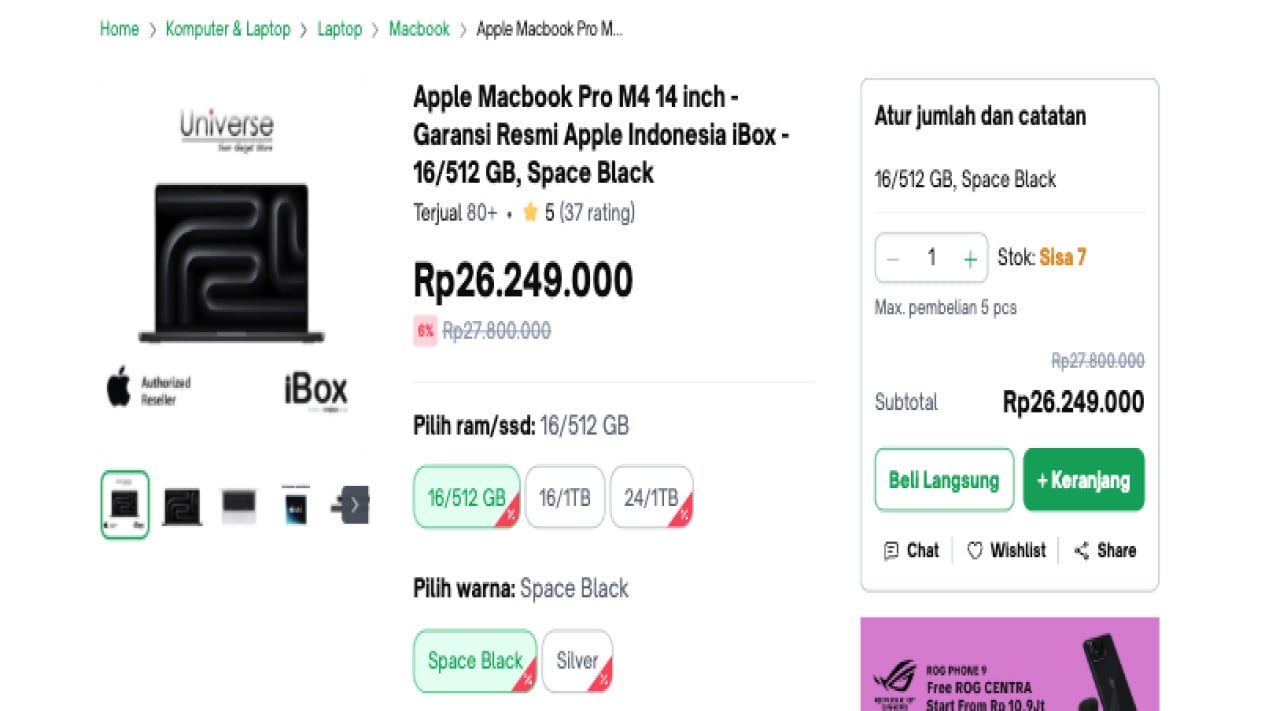Open Komputer & Laptop breadcrumb category
1265x711 pixels.
point(228,29)
